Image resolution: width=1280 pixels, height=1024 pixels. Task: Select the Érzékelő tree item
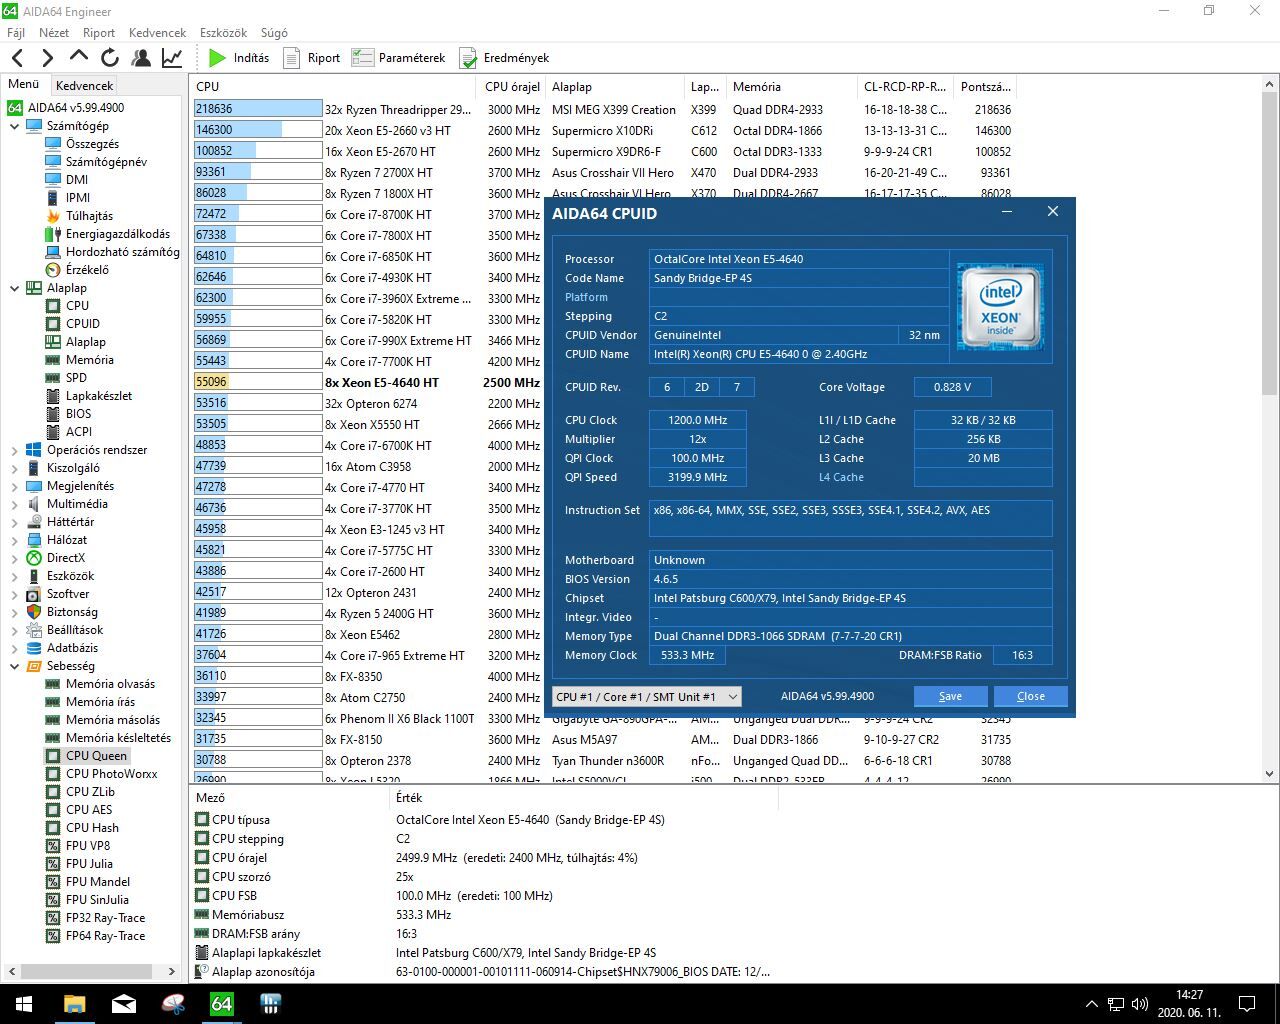(87, 270)
